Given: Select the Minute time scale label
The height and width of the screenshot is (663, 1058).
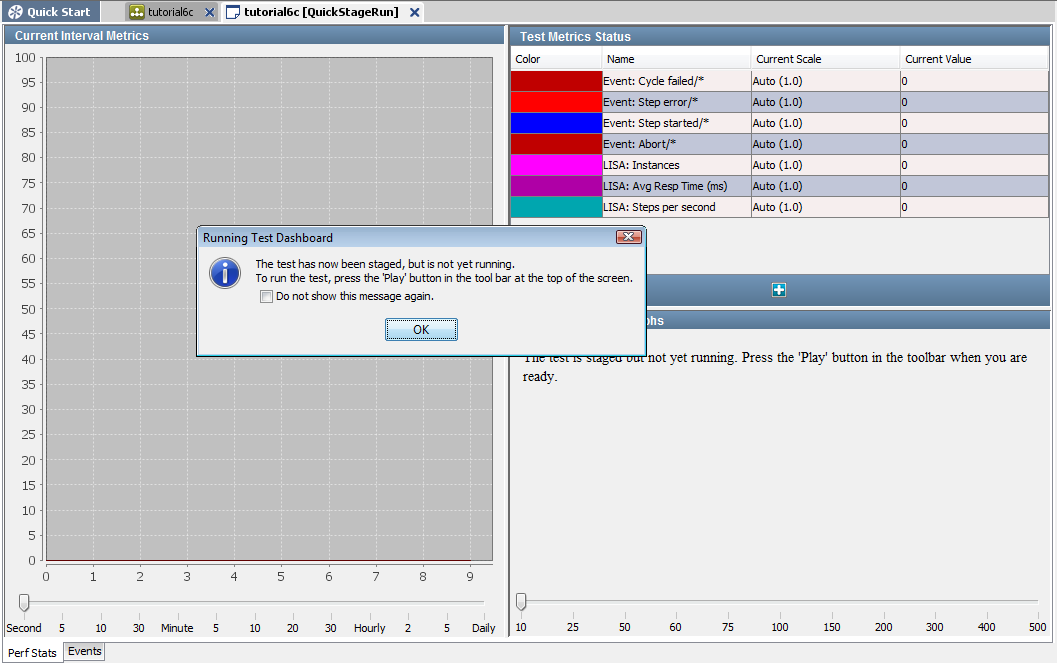Looking at the screenshot, I should coord(176,627).
